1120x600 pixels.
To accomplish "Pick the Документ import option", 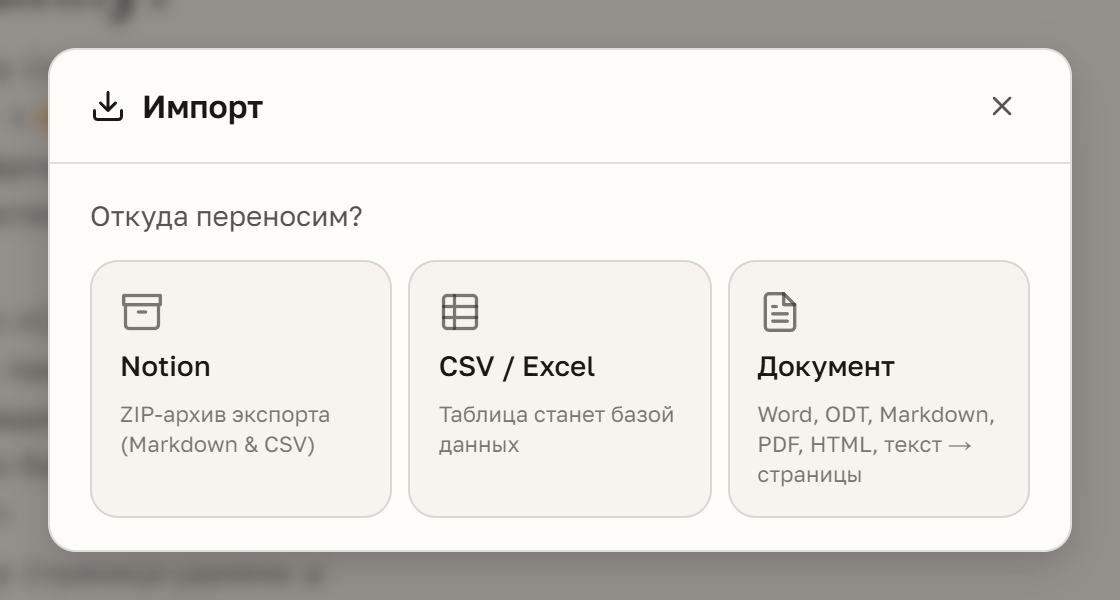I will [879, 389].
